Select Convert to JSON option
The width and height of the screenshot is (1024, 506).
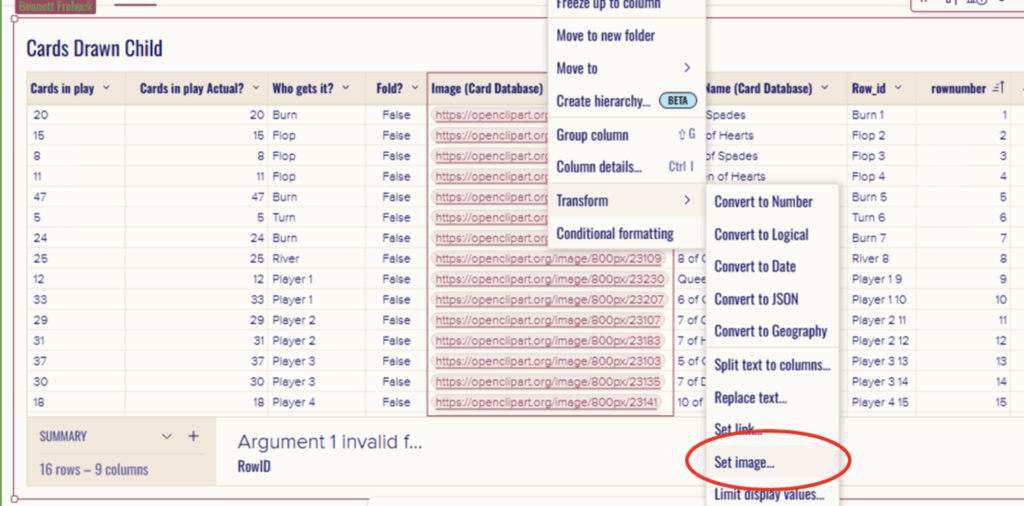tap(756, 299)
